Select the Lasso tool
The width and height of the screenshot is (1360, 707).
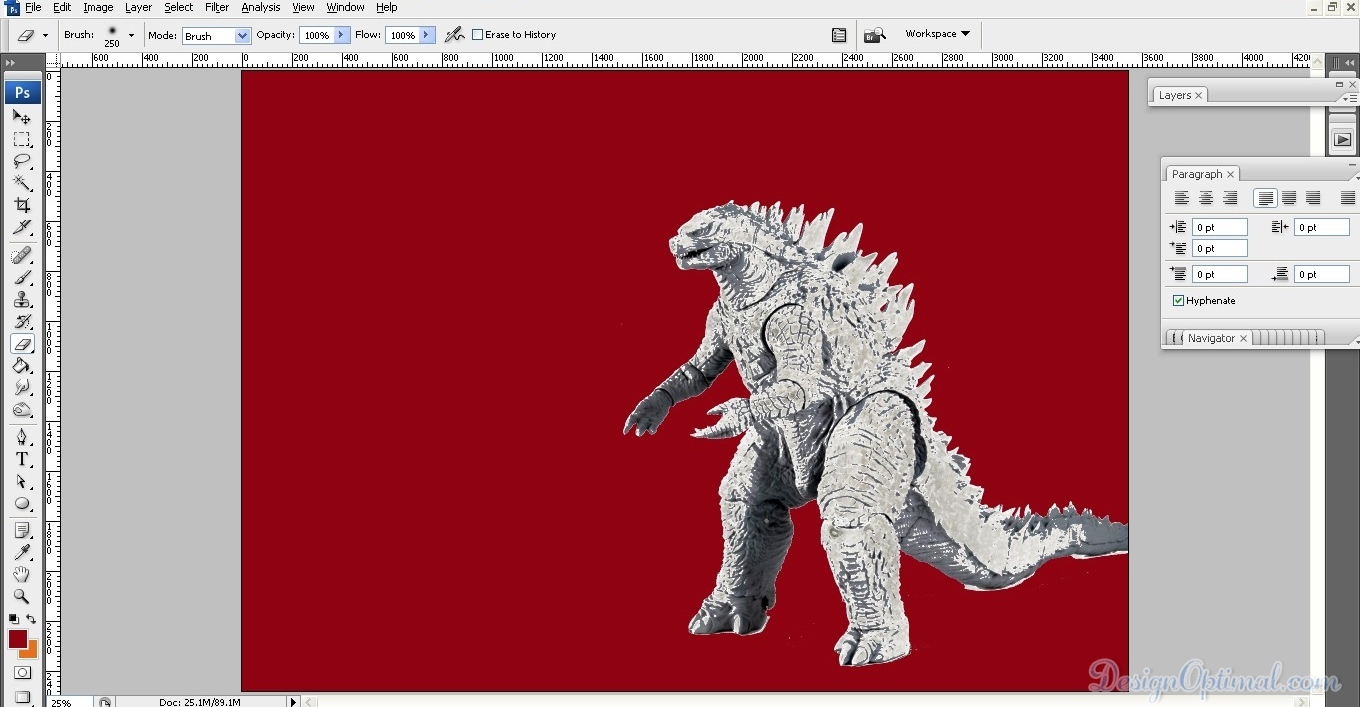tap(22, 161)
